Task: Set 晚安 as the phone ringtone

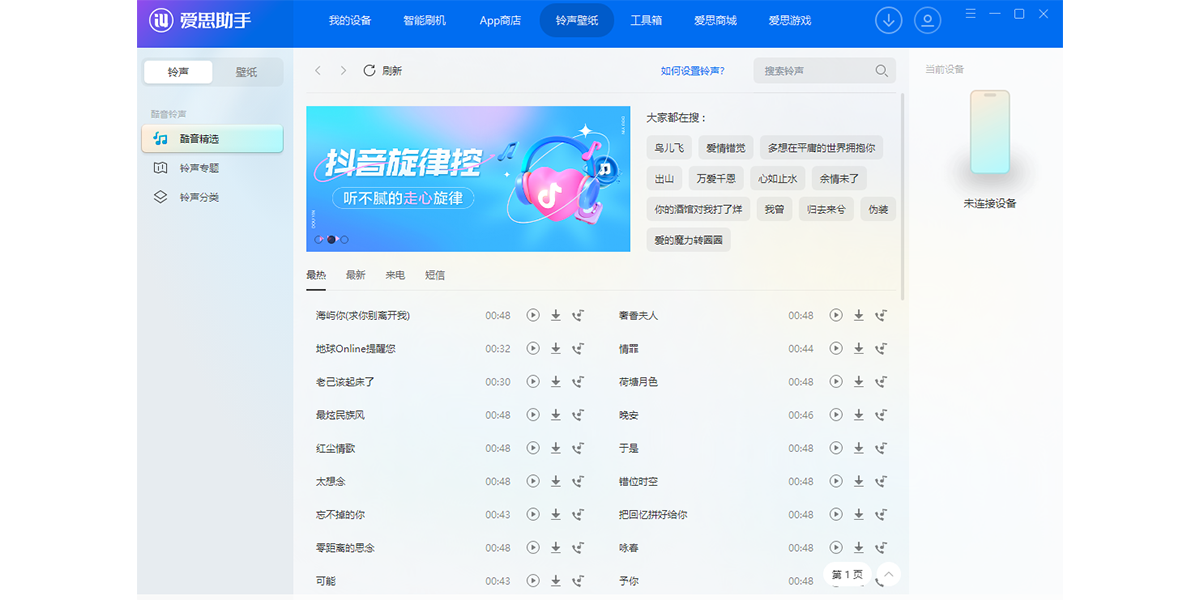Action: [x=881, y=415]
